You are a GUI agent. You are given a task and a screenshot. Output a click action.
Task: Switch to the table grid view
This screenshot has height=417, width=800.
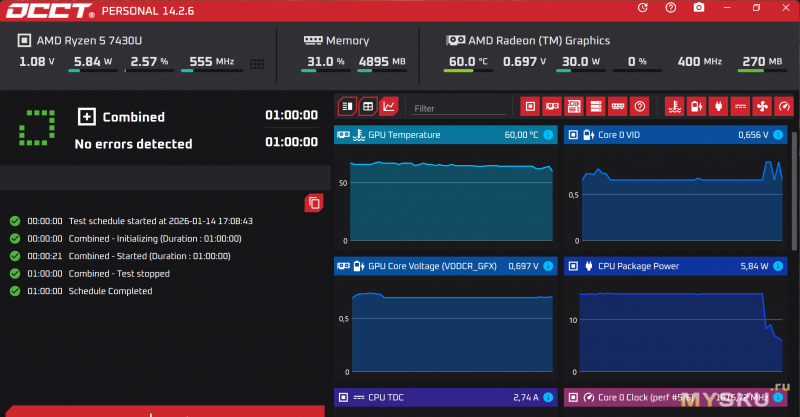coord(368,106)
